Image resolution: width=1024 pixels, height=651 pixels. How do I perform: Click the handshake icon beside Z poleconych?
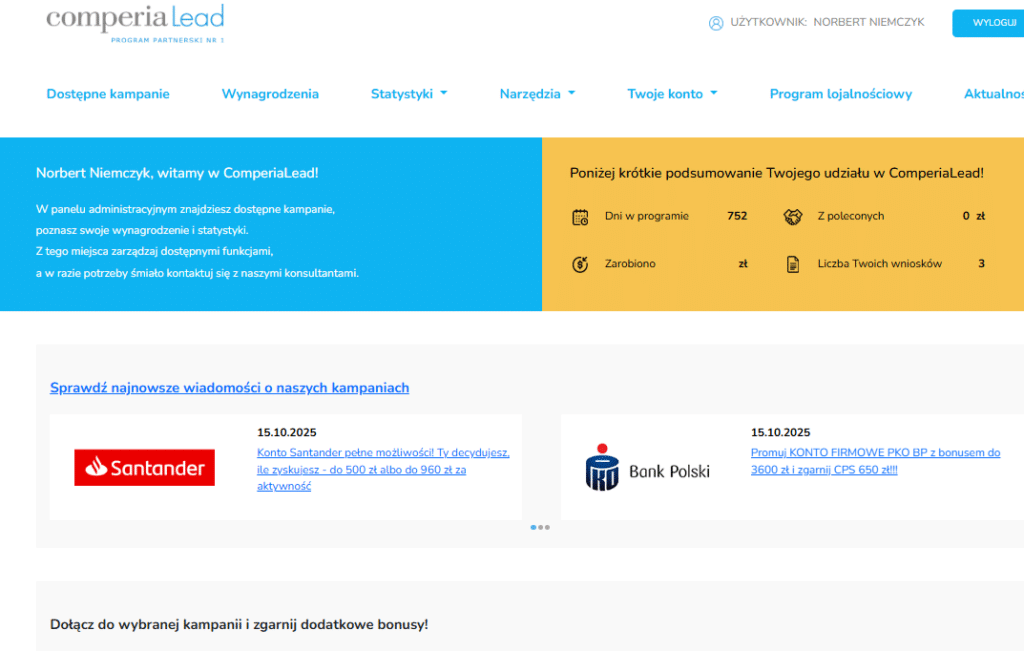792,217
